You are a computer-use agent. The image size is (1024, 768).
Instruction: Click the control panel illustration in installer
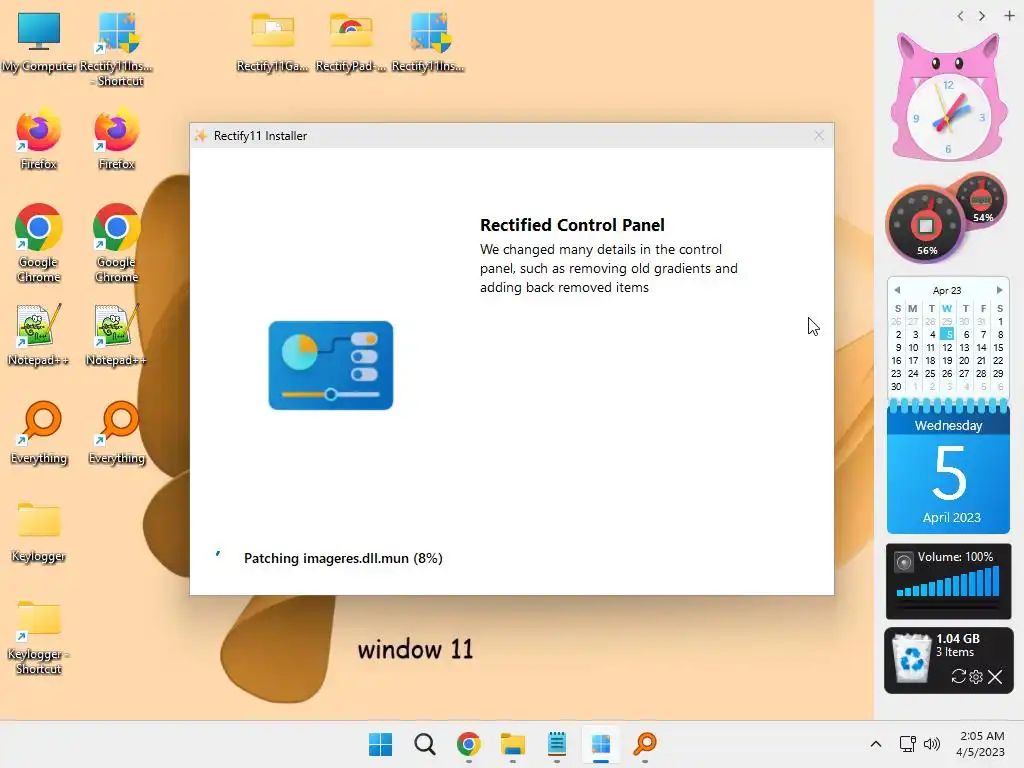pos(330,365)
